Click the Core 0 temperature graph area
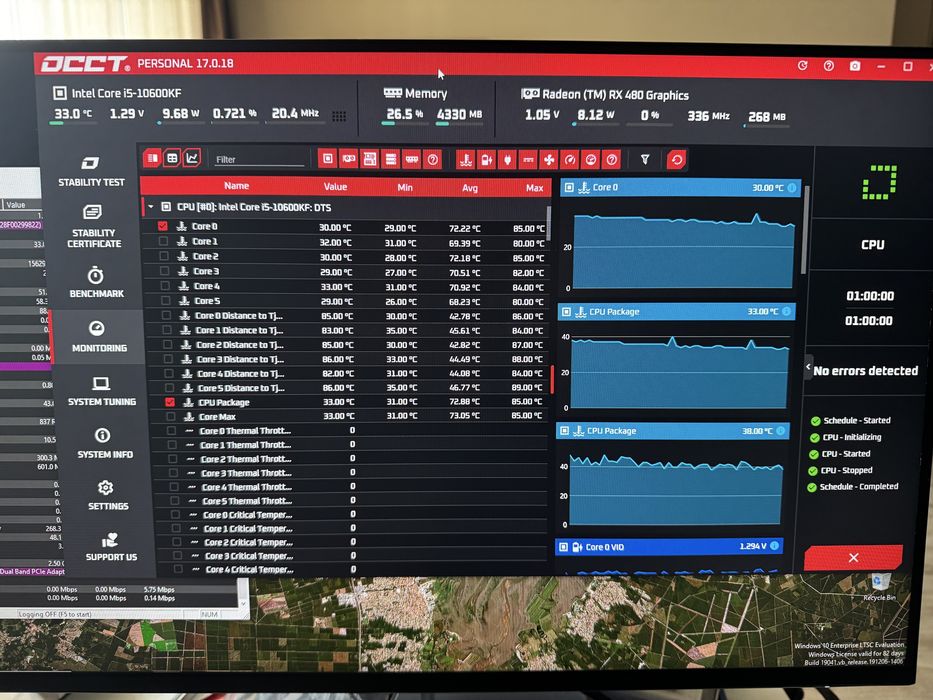Screen dimensions: 933x700 pos(683,251)
